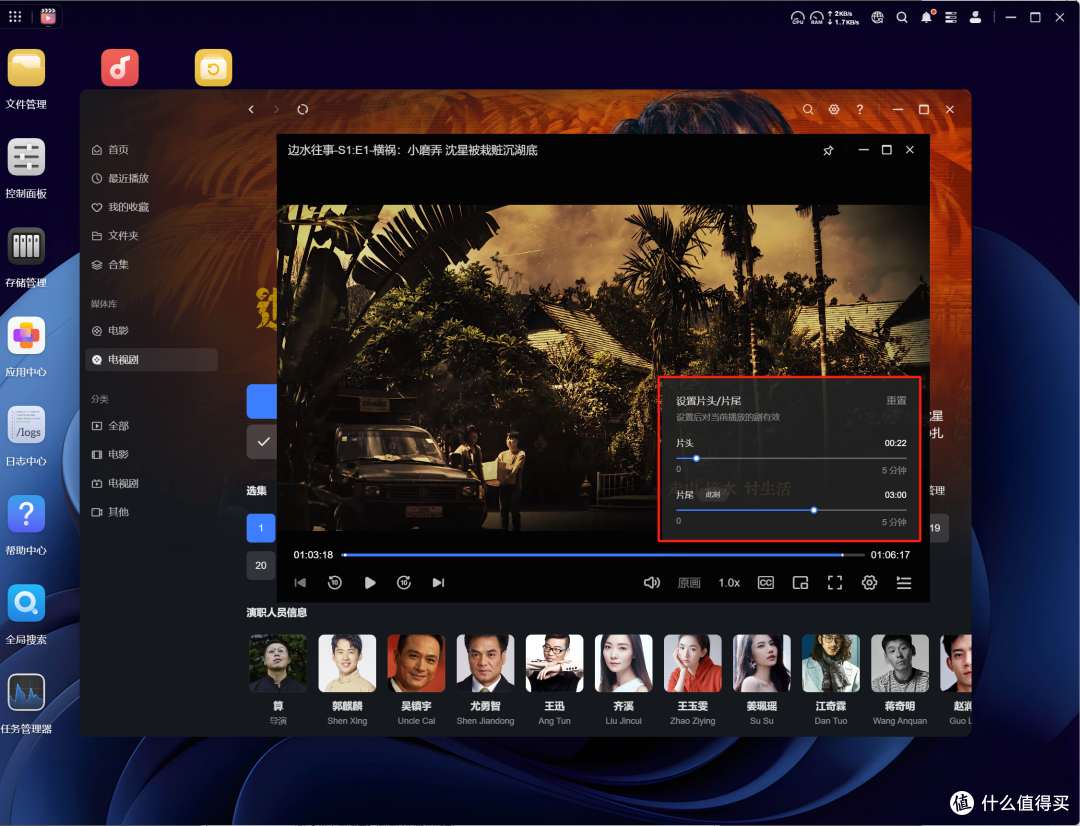Toggle fullscreen video mode
This screenshot has width=1080, height=826.
tap(835, 583)
